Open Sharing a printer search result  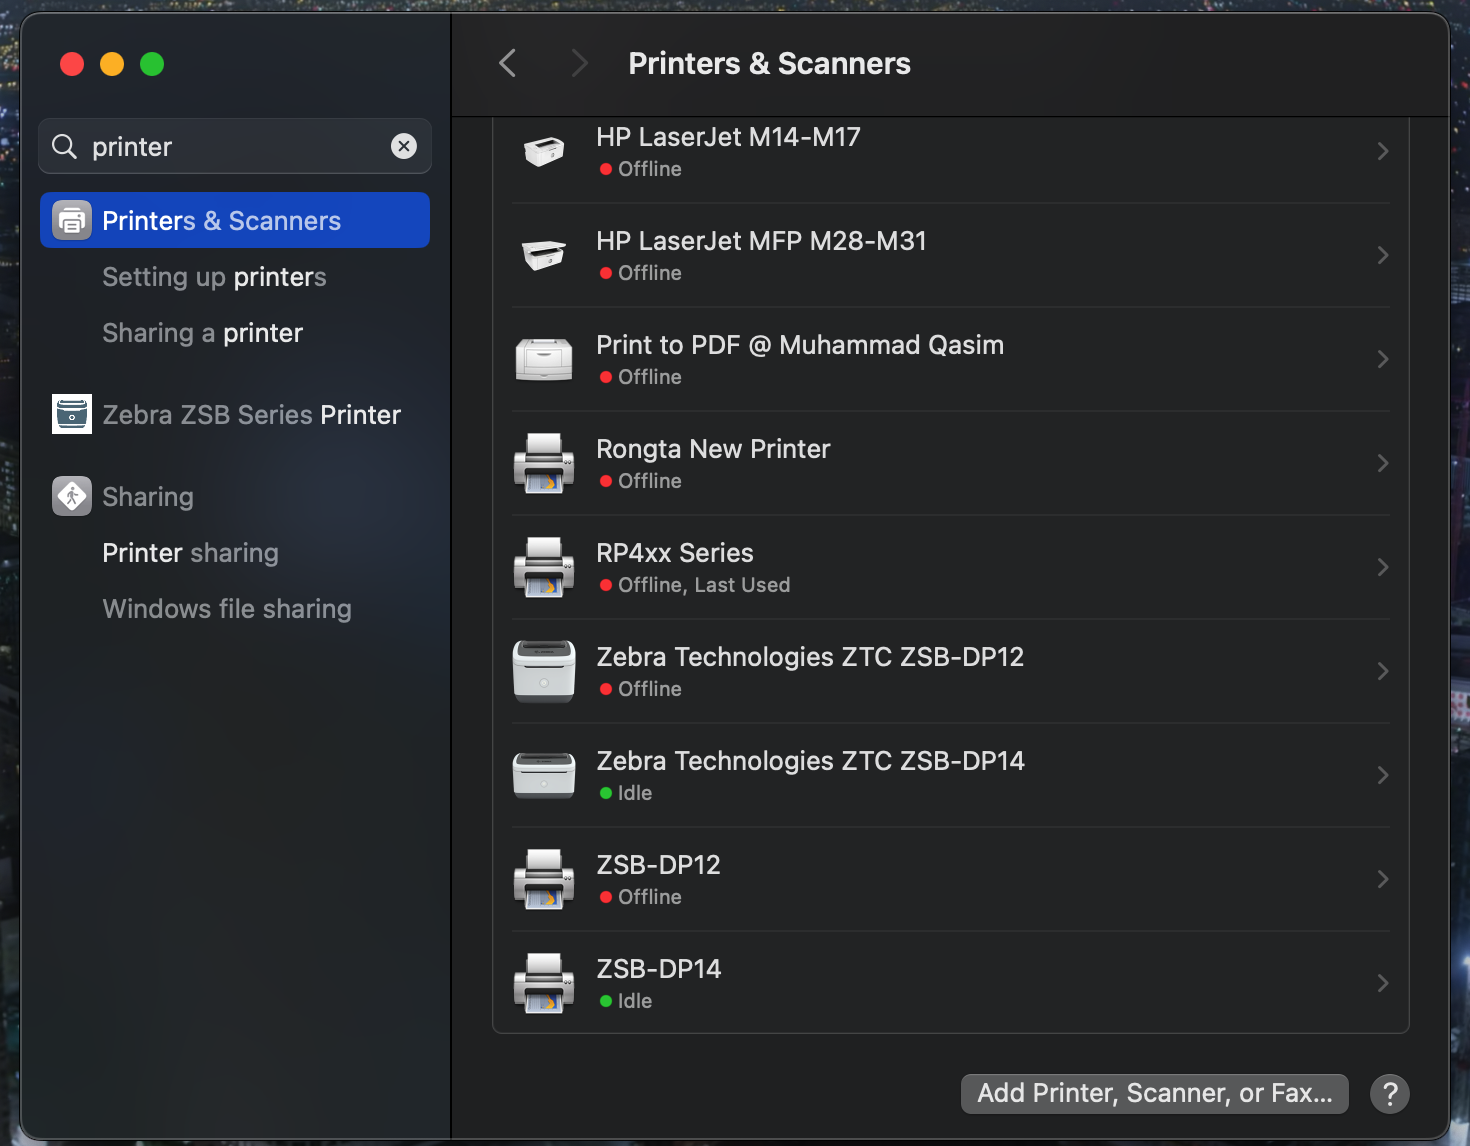[x=202, y=333]
